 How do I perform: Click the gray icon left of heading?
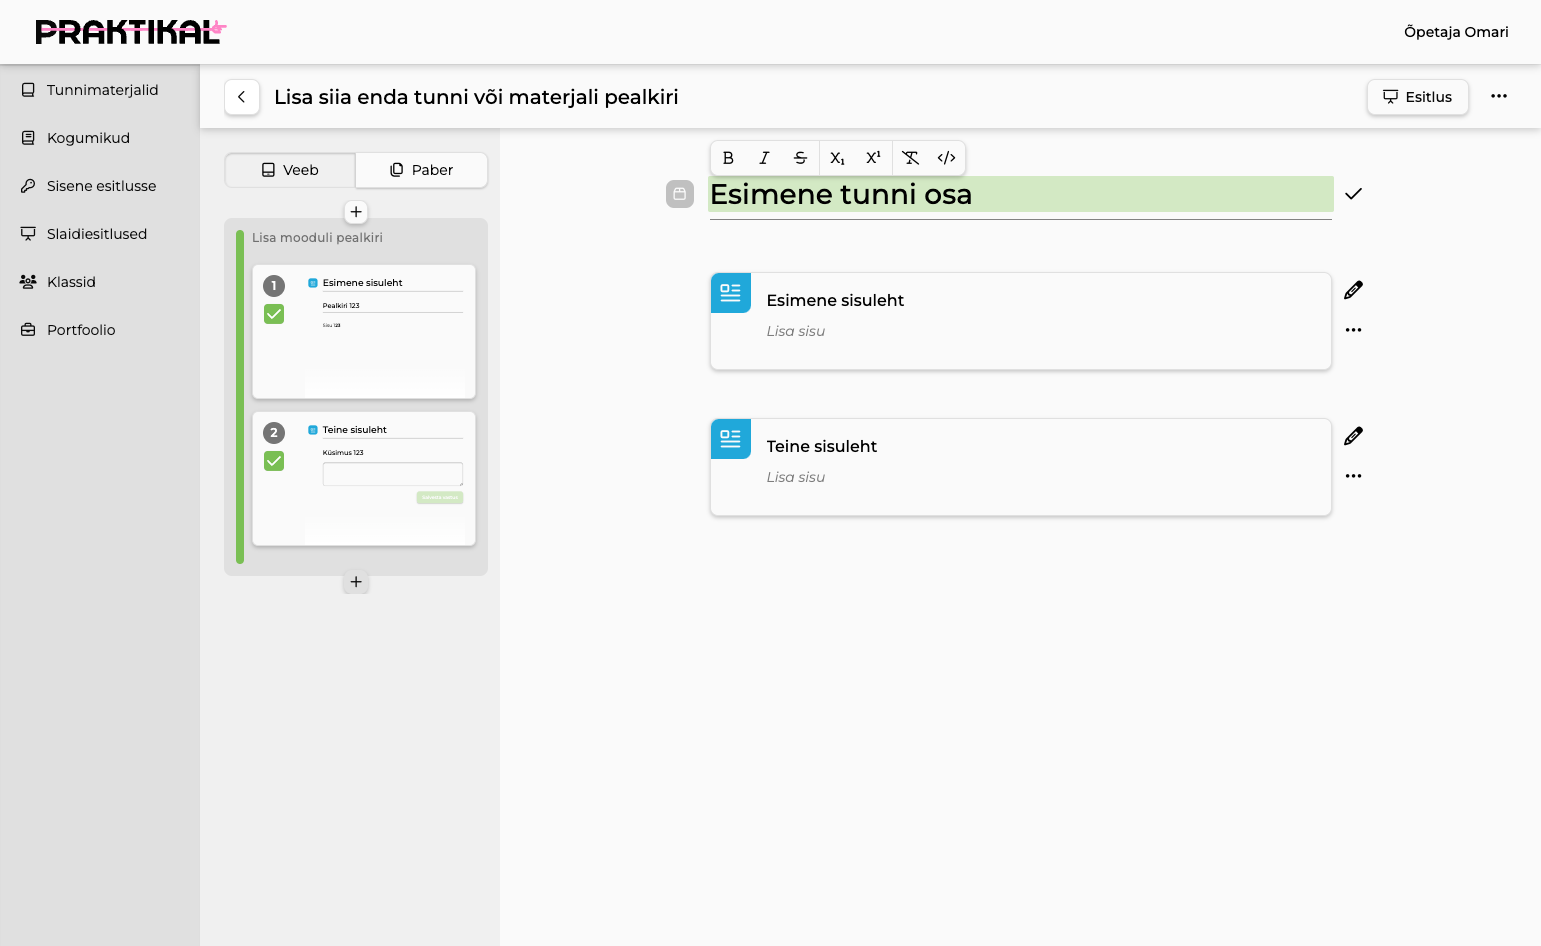[680, 194]
